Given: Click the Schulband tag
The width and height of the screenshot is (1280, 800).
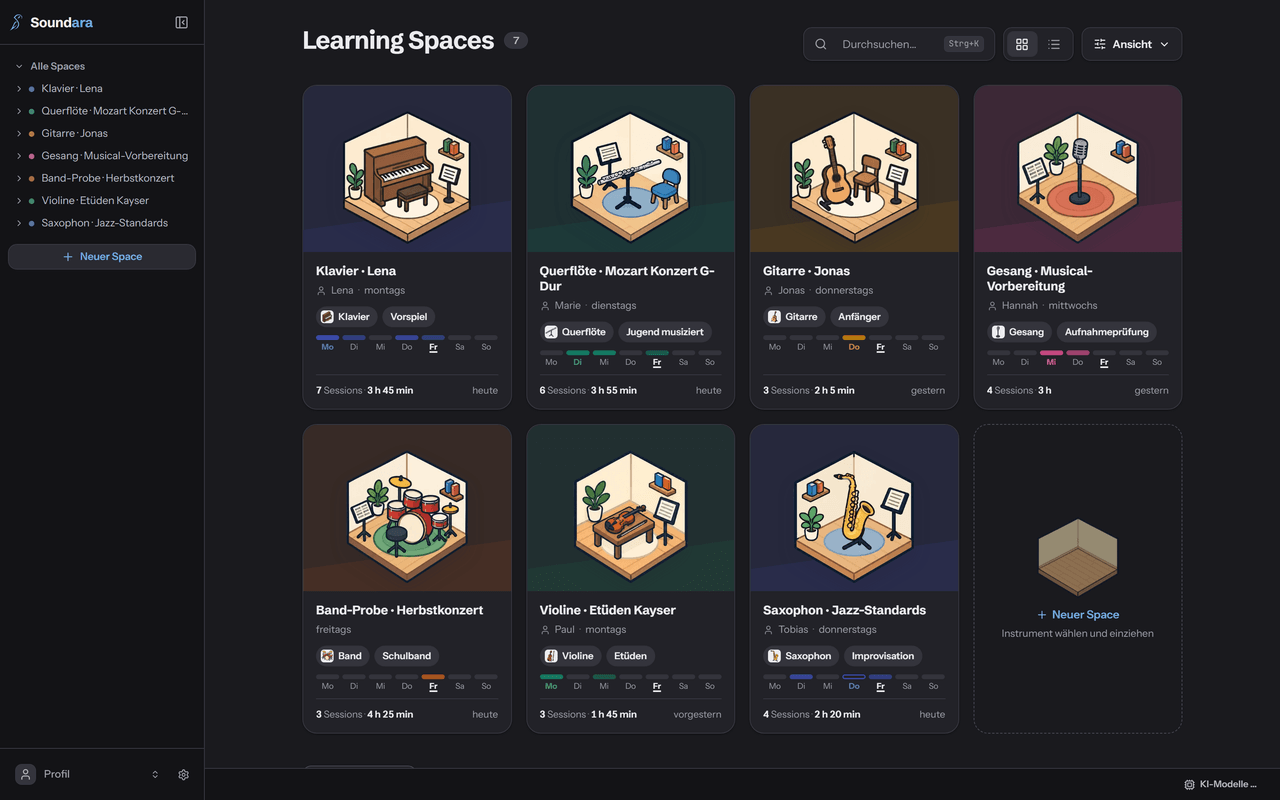Looking at the screenshot, I should click(x=407, y=656).
